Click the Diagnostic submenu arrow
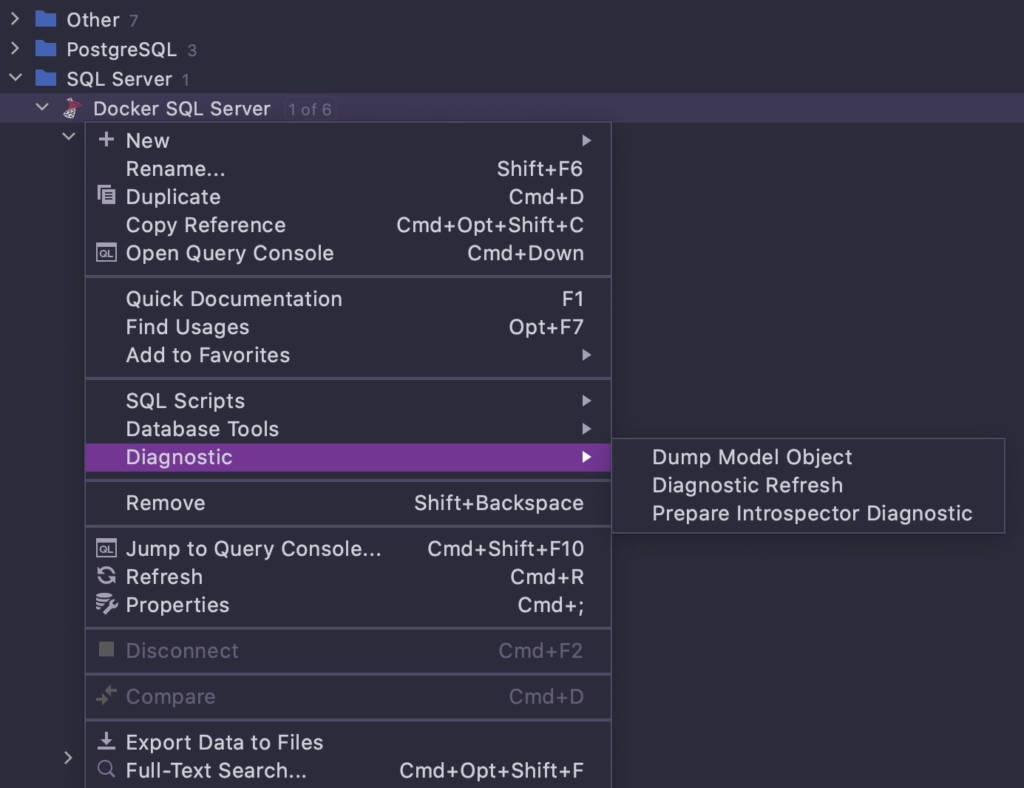The height and width of the screenshot is (788, 1024). (586, 457)
